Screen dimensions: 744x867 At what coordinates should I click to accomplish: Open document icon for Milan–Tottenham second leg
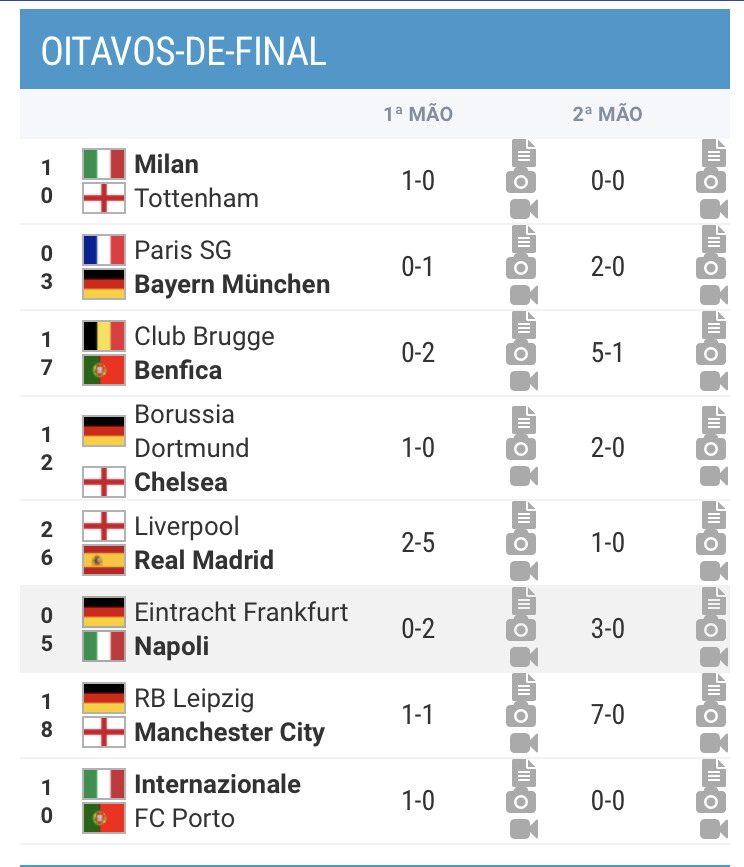pos(714,153)
